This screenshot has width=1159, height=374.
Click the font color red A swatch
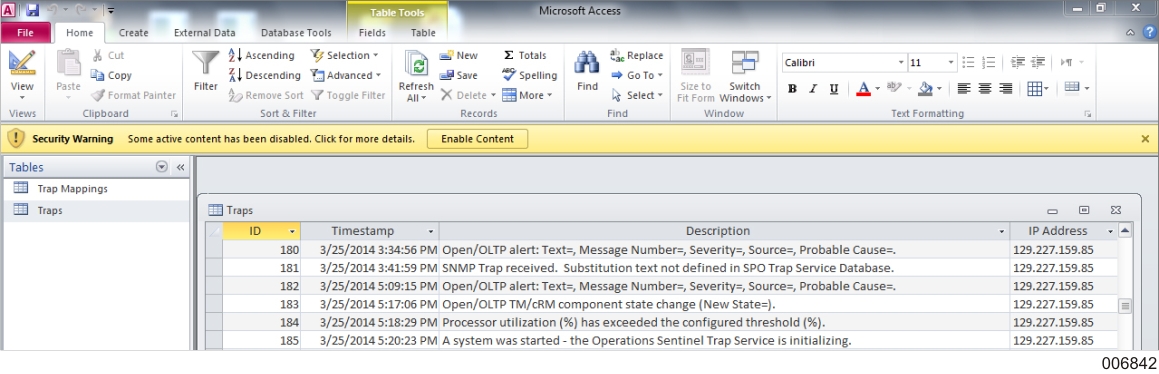coord(863,89)
